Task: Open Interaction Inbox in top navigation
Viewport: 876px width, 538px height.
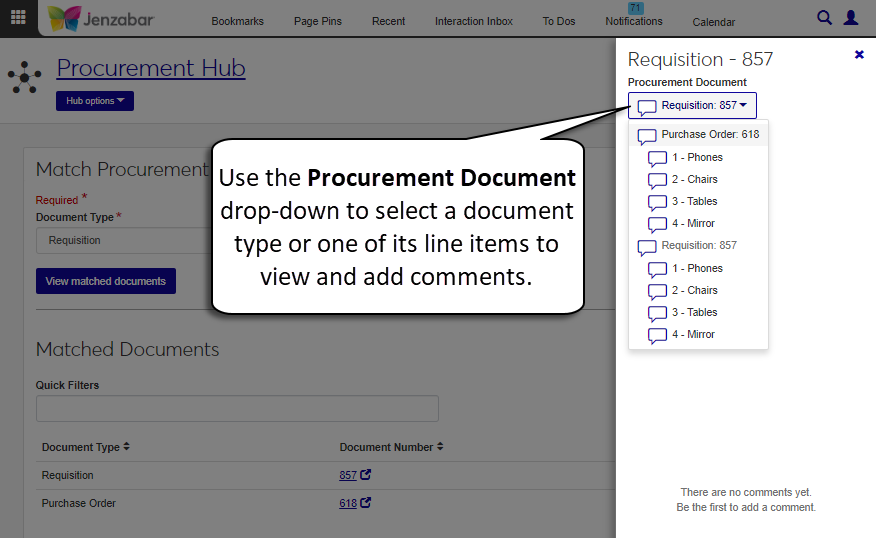Action: [x=474, y=21]
